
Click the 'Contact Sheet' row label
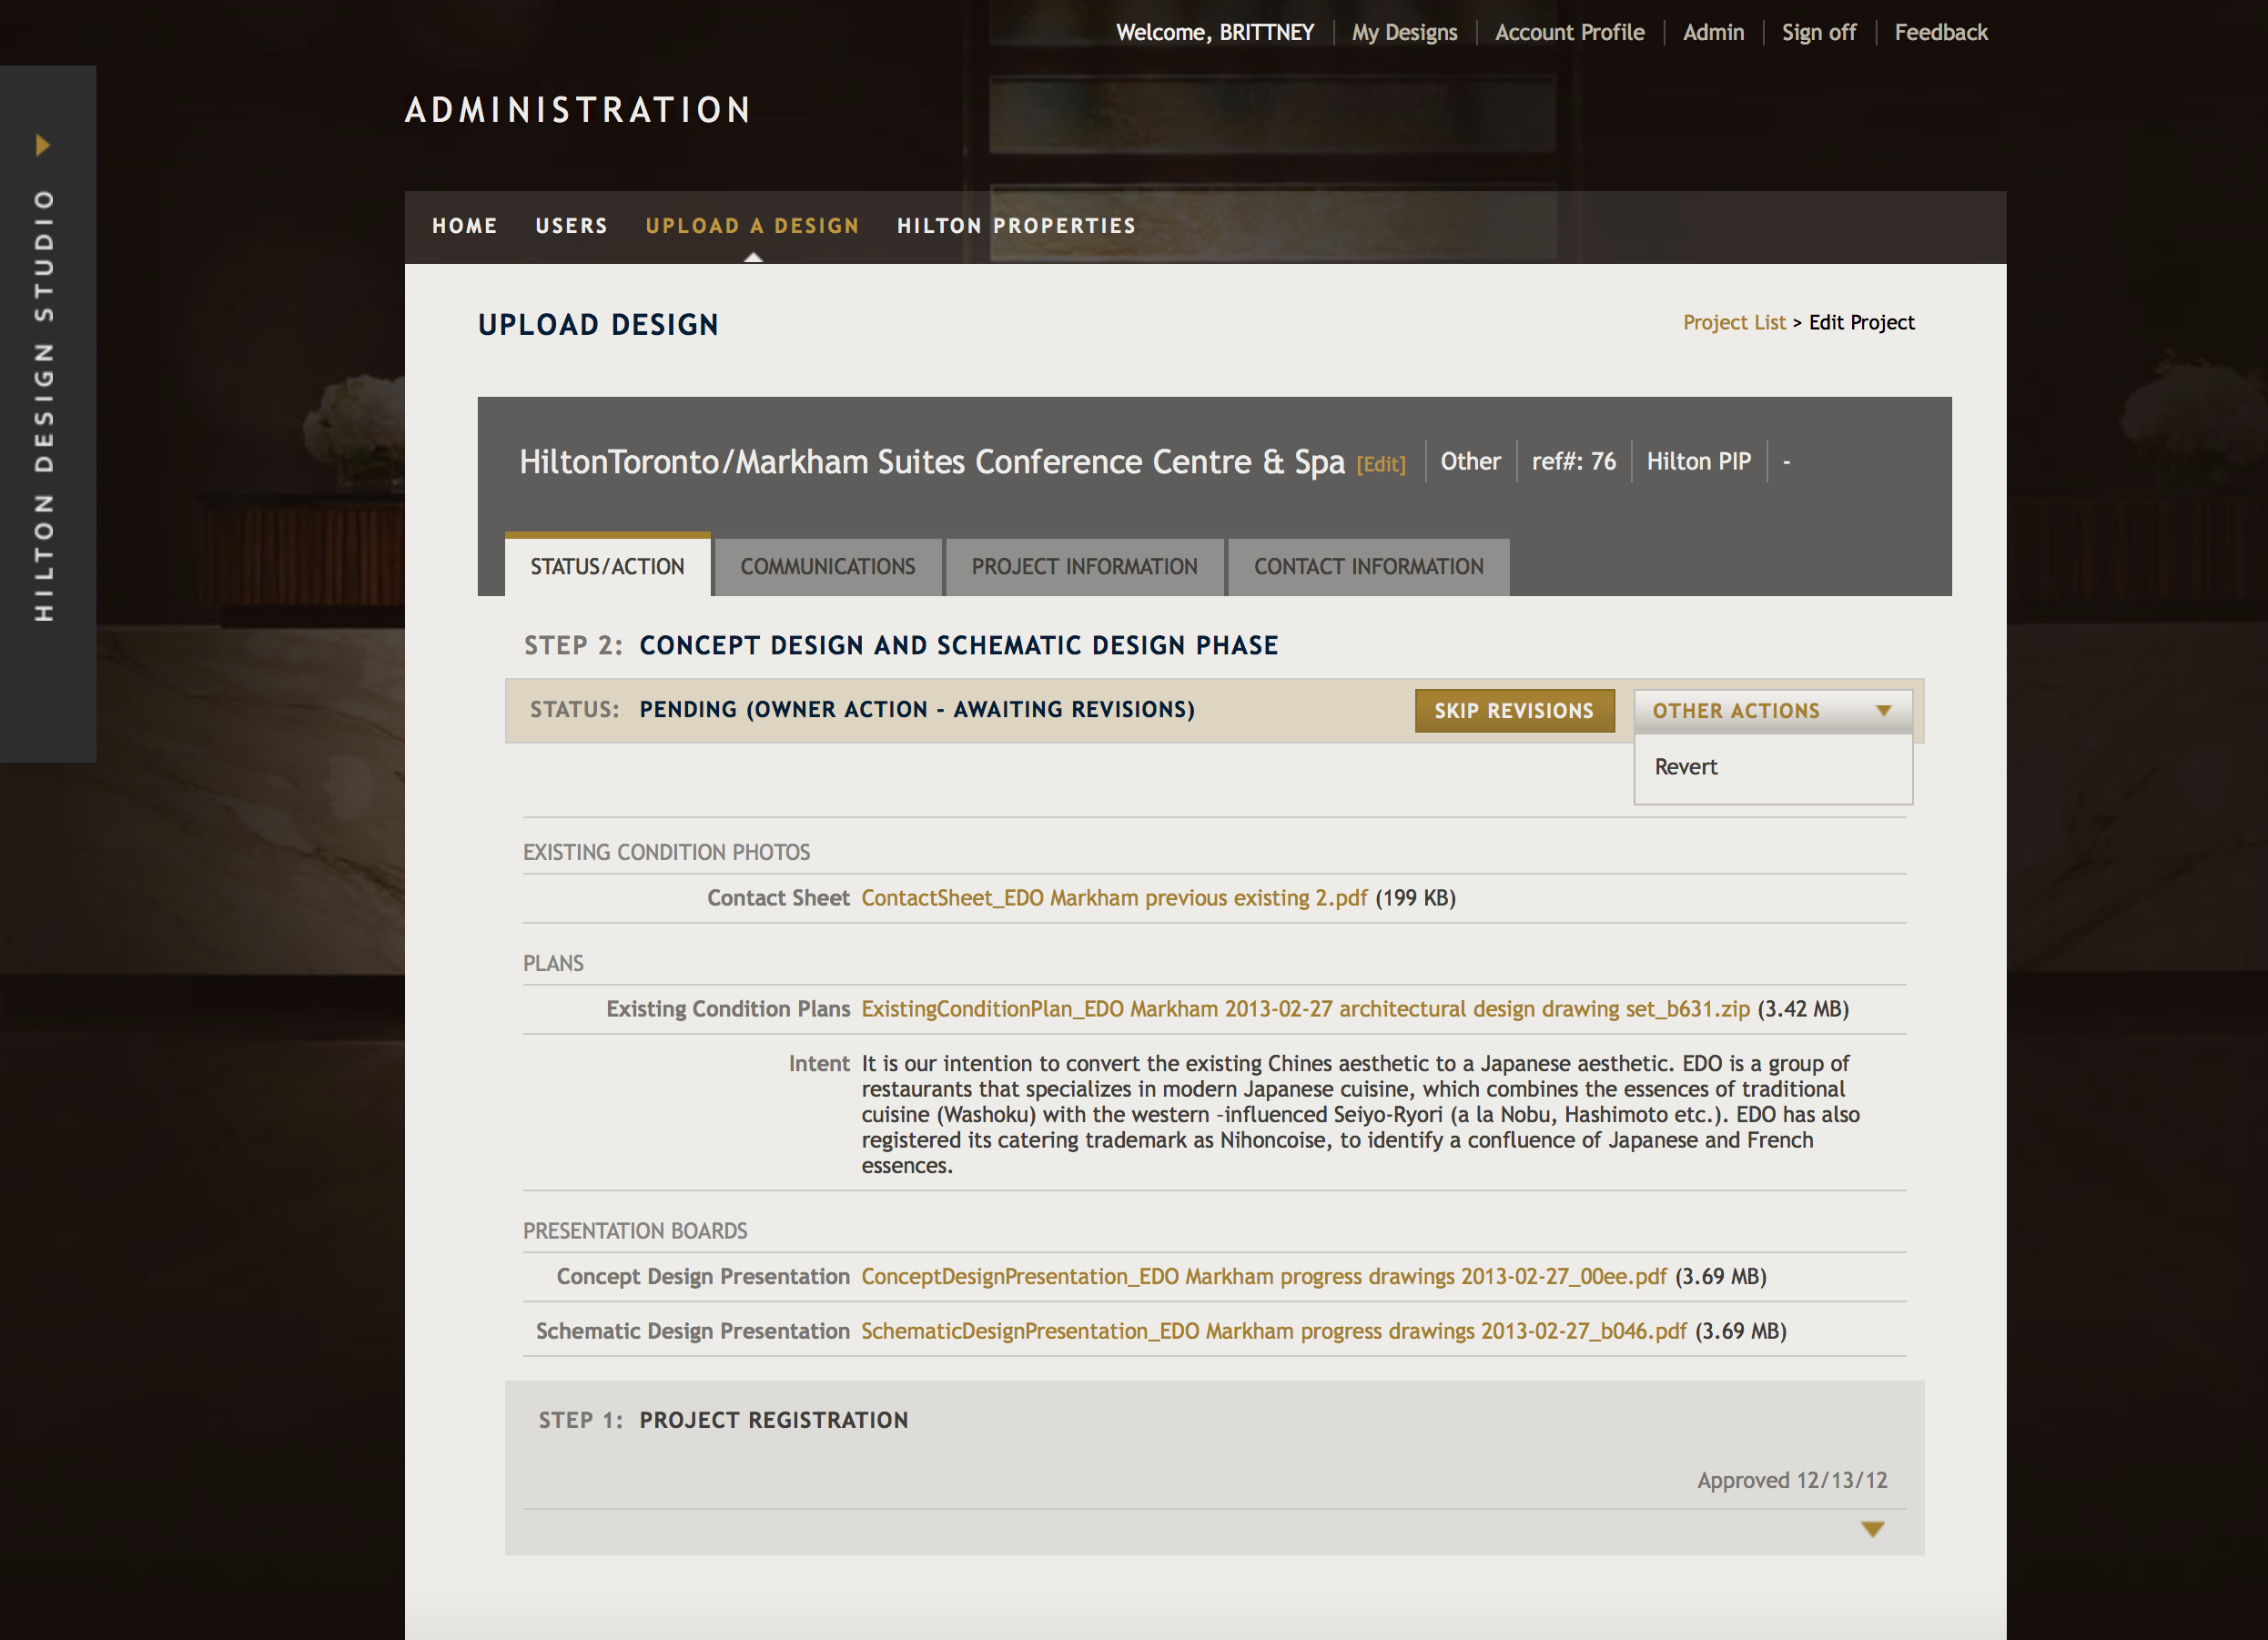tap(778, 898)
